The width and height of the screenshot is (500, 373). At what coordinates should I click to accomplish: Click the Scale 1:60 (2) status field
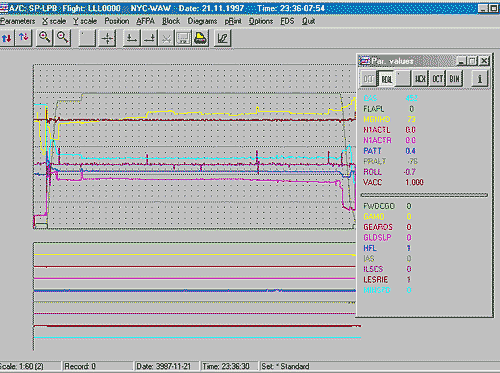[x=30, y=366]
